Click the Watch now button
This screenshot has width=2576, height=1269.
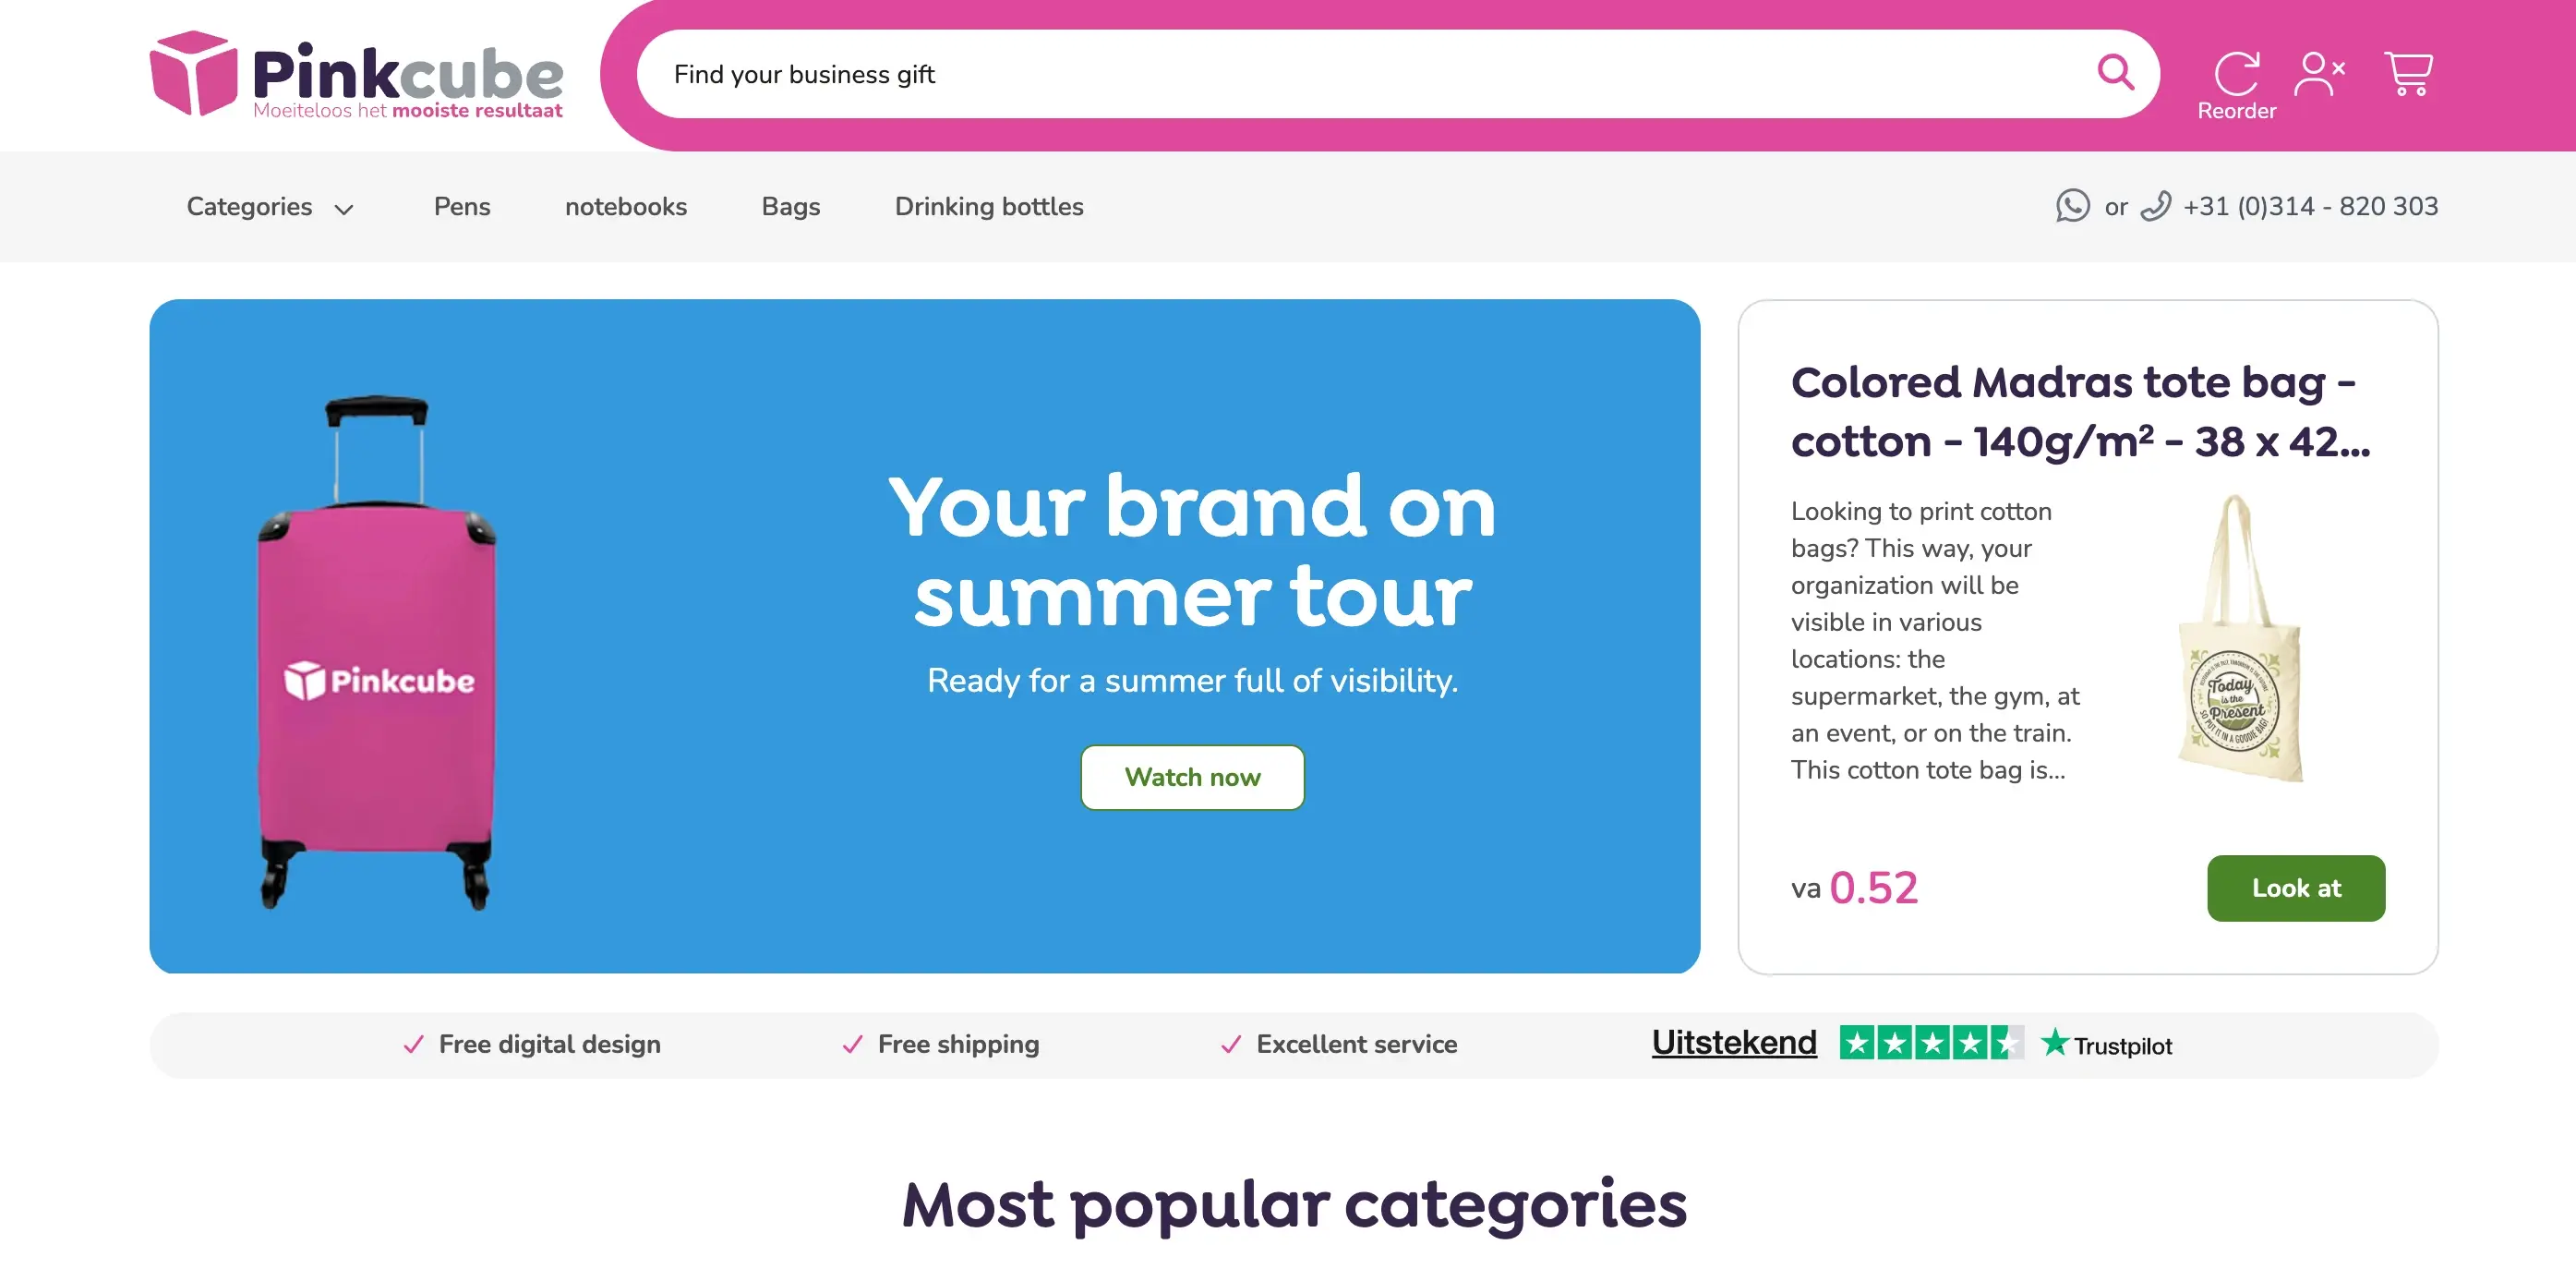1192,777
